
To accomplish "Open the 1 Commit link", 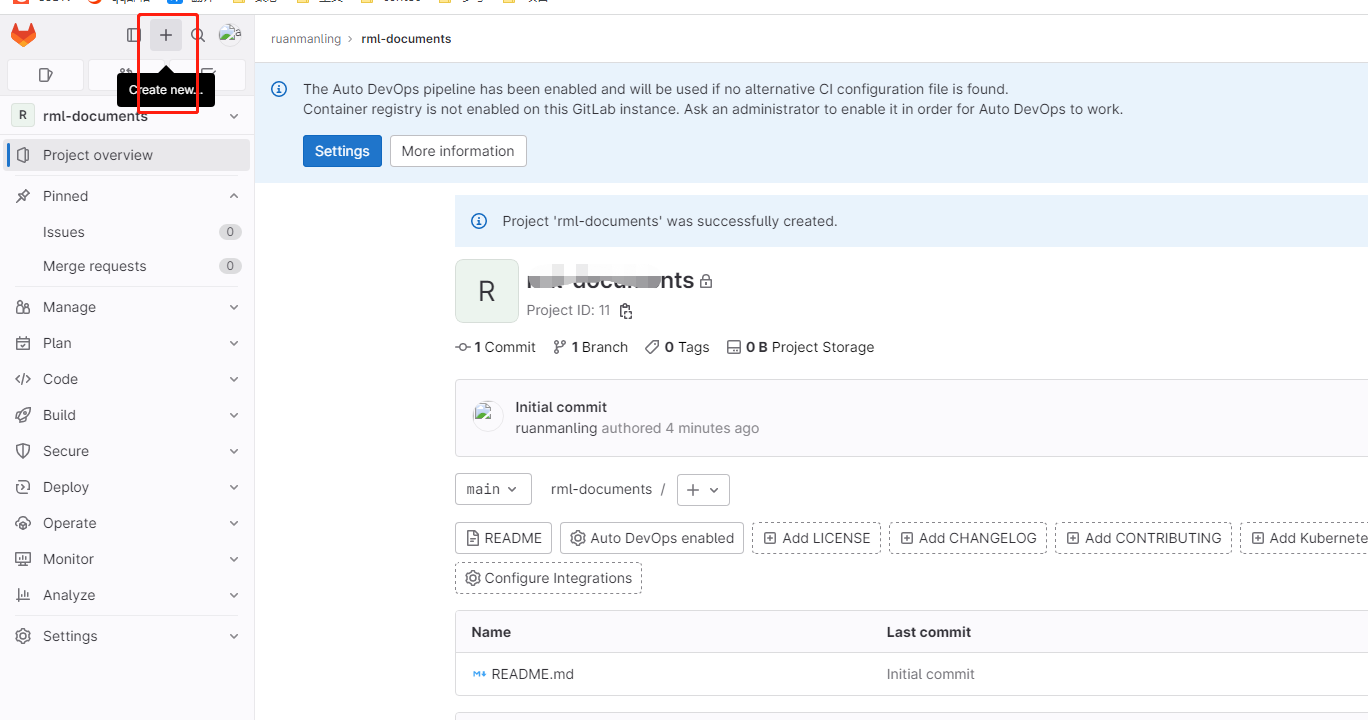I will point(495,347).
